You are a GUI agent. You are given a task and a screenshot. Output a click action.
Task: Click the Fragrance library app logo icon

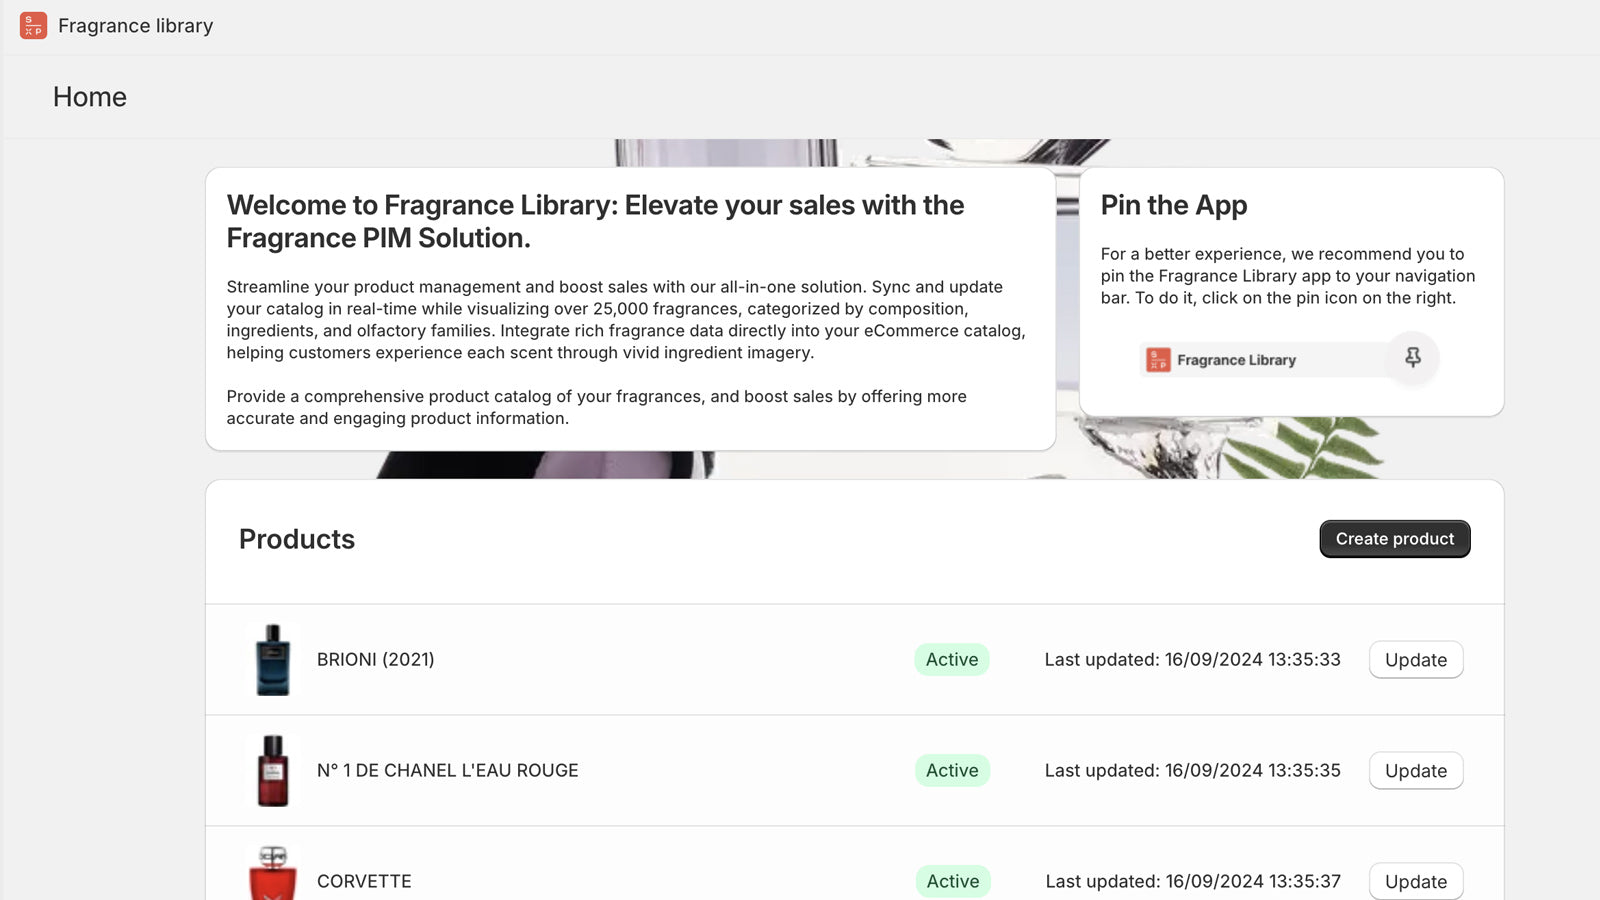pyautogui.click(x=33, y=25)
